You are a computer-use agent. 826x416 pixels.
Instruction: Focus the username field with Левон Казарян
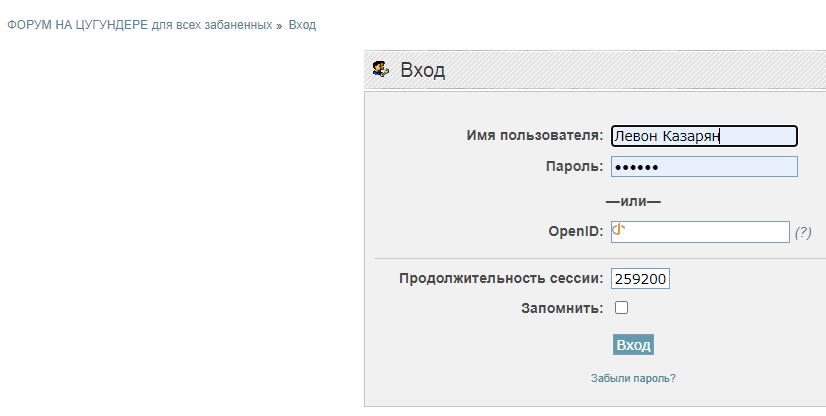pyautogui.click(x=704, y=136)
